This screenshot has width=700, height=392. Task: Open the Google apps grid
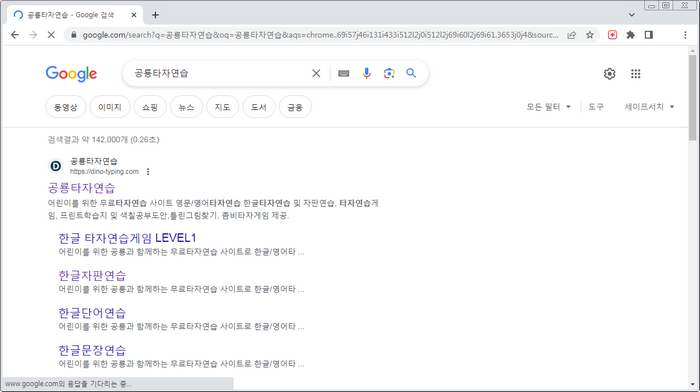point(636,74)
